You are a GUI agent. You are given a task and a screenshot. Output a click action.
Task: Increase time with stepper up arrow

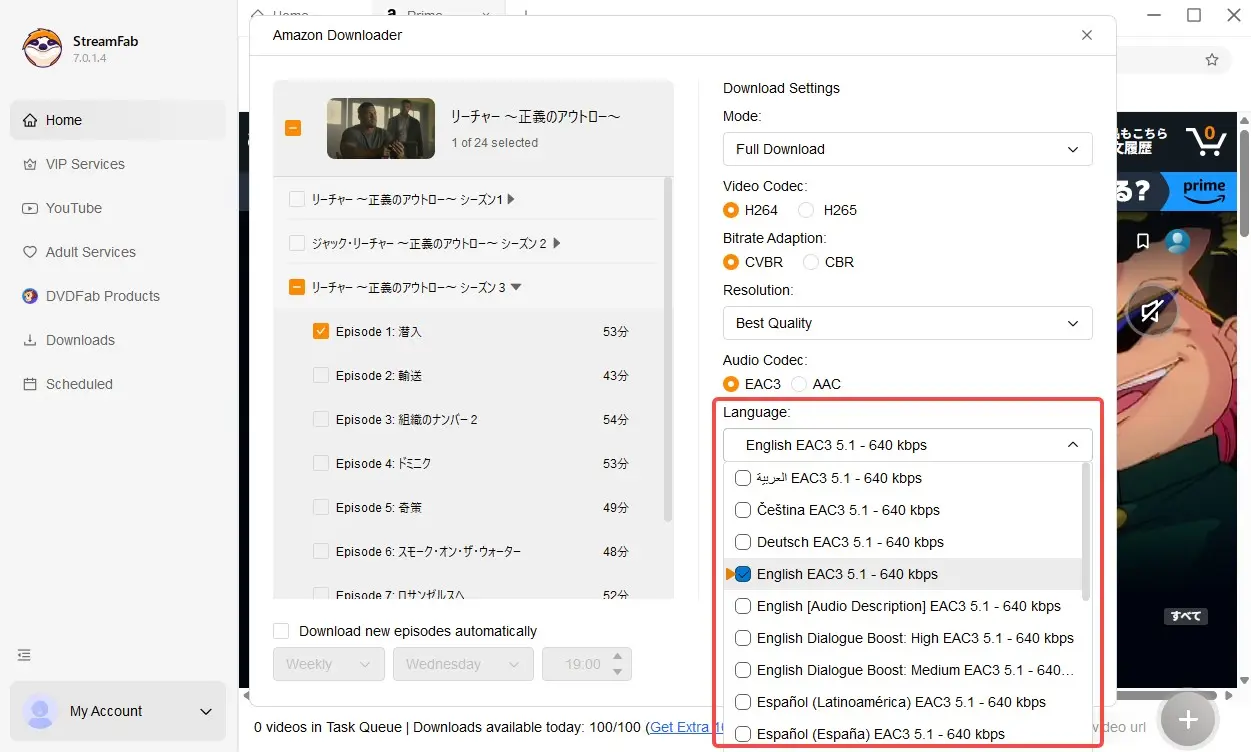pyautogui.click(x=618, y=657)
